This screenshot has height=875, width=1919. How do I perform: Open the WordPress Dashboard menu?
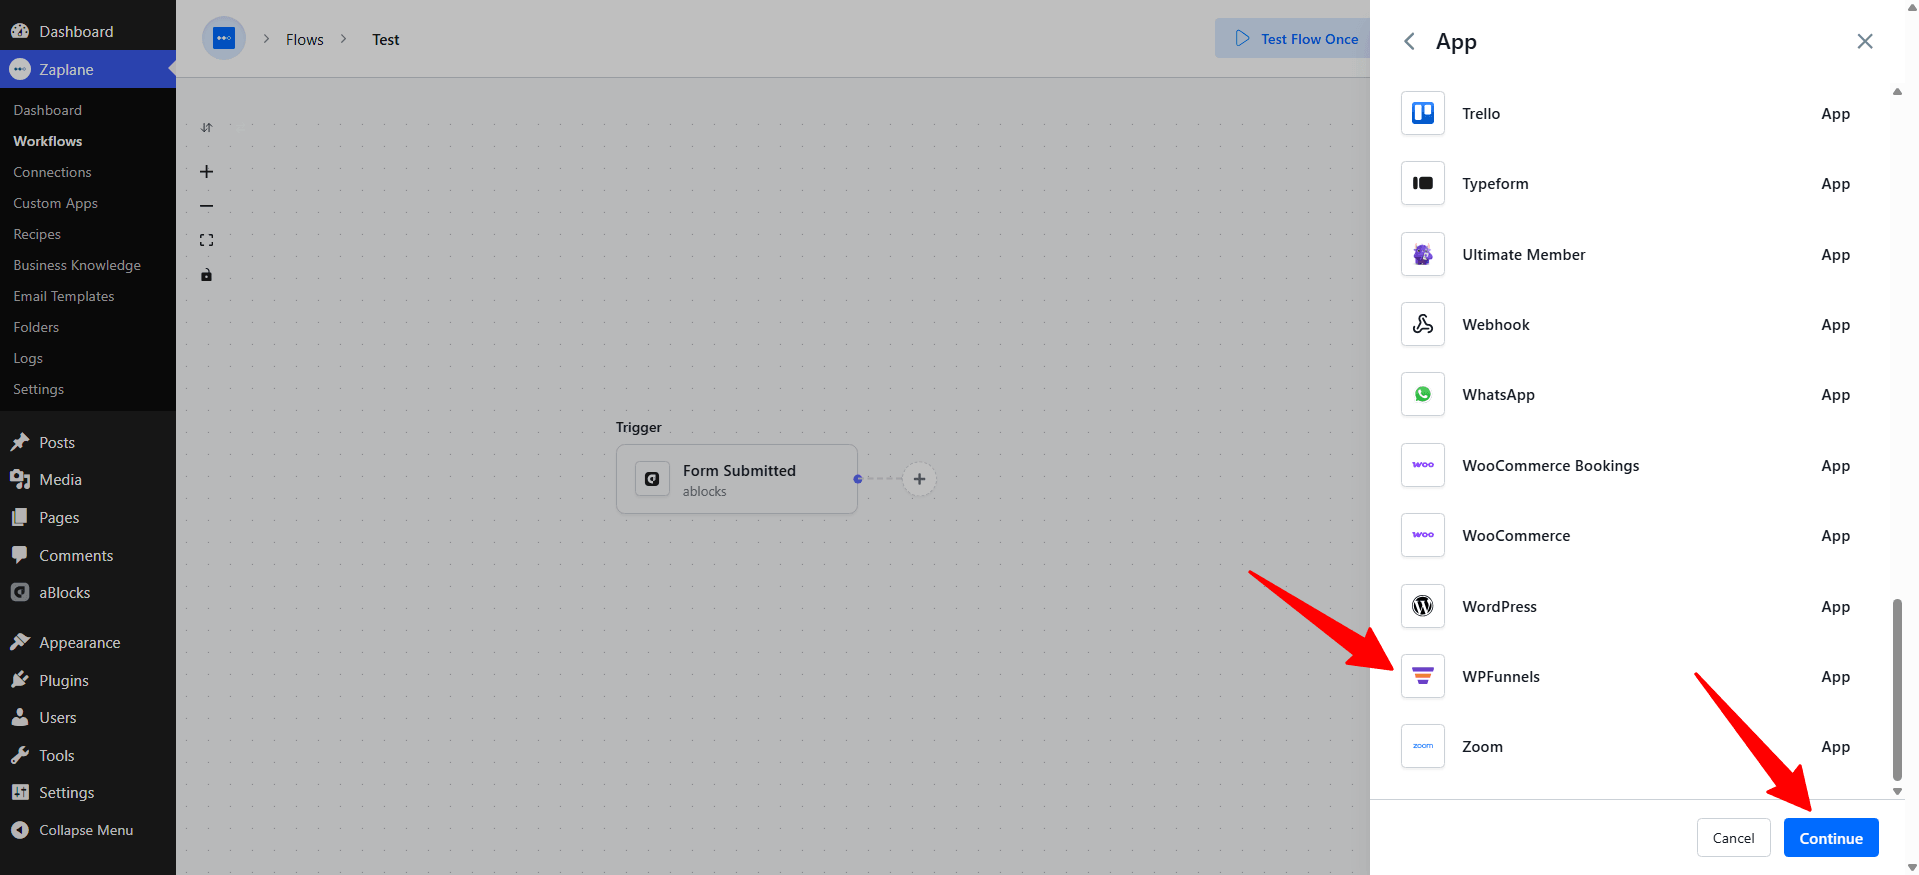tap(88, 31)
